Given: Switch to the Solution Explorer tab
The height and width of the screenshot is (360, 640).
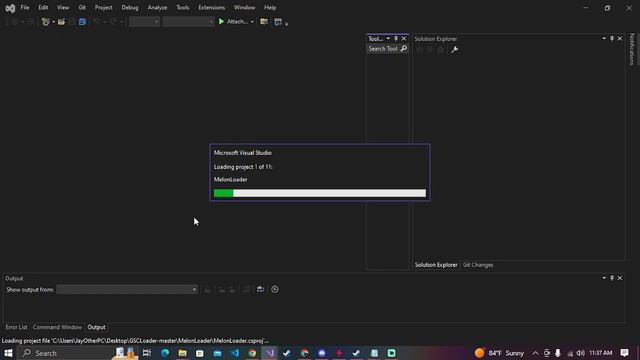Looking at the screenshot, I should point(436,265).
